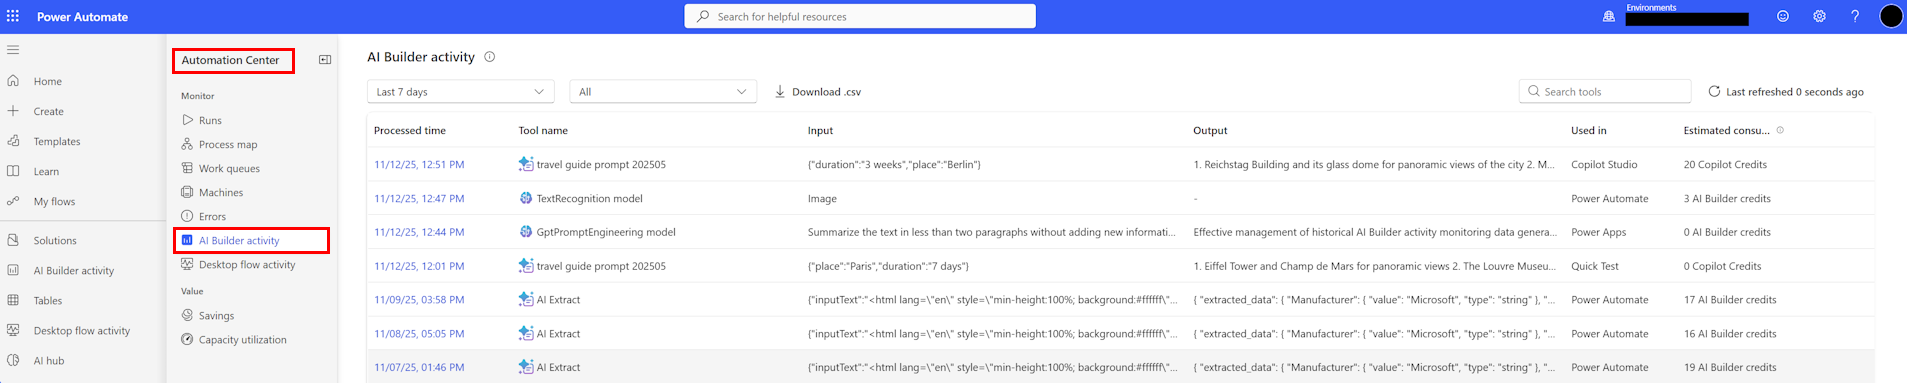Image resolution: width=1907 pixels, height=383 pixels.
Task: Click Download .csv button
Action: click(x=818, y=91)
